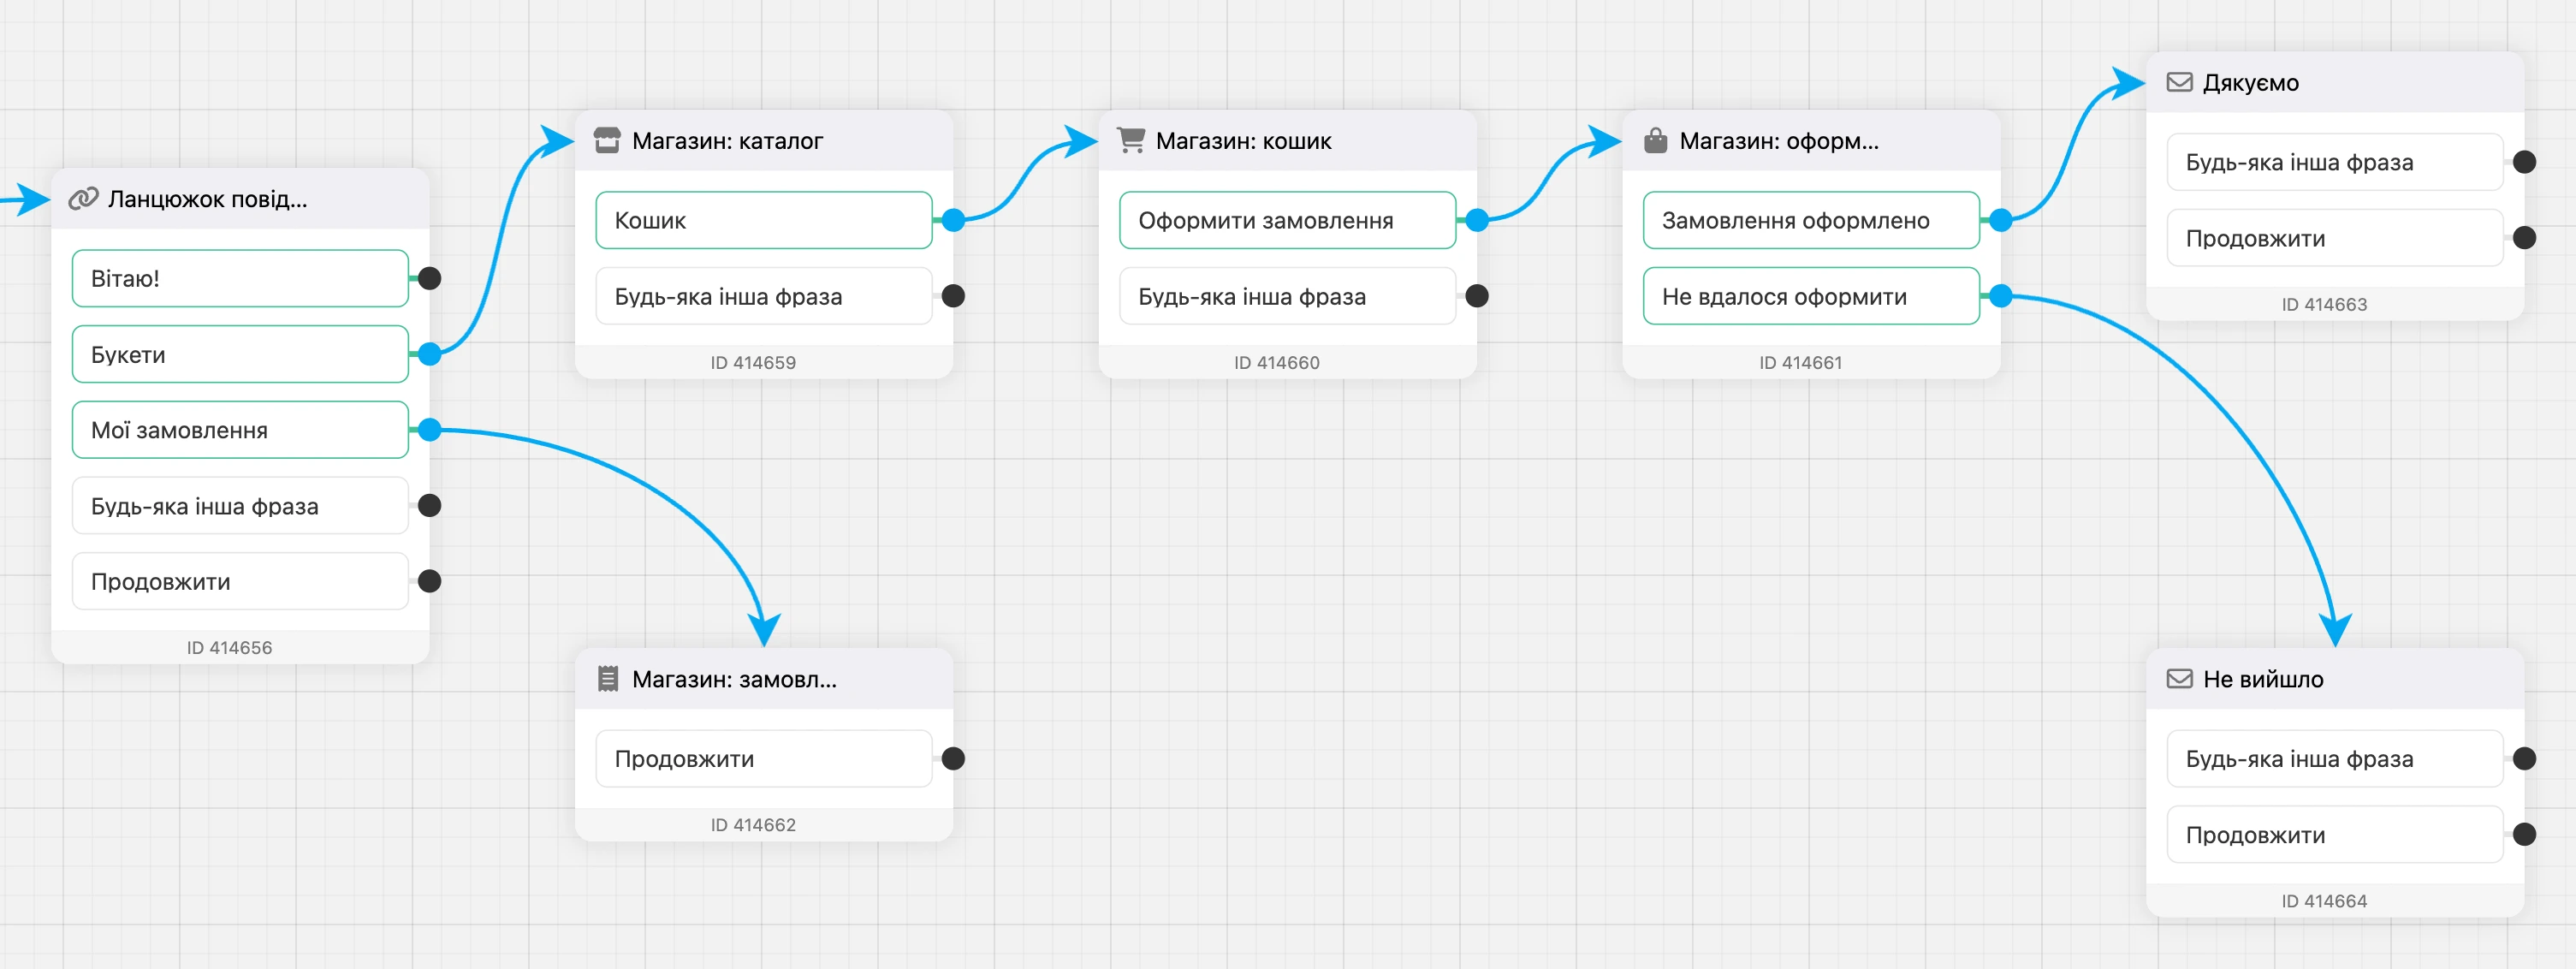
Task: Select the Мої замовлення option
Action: point(240,430)
